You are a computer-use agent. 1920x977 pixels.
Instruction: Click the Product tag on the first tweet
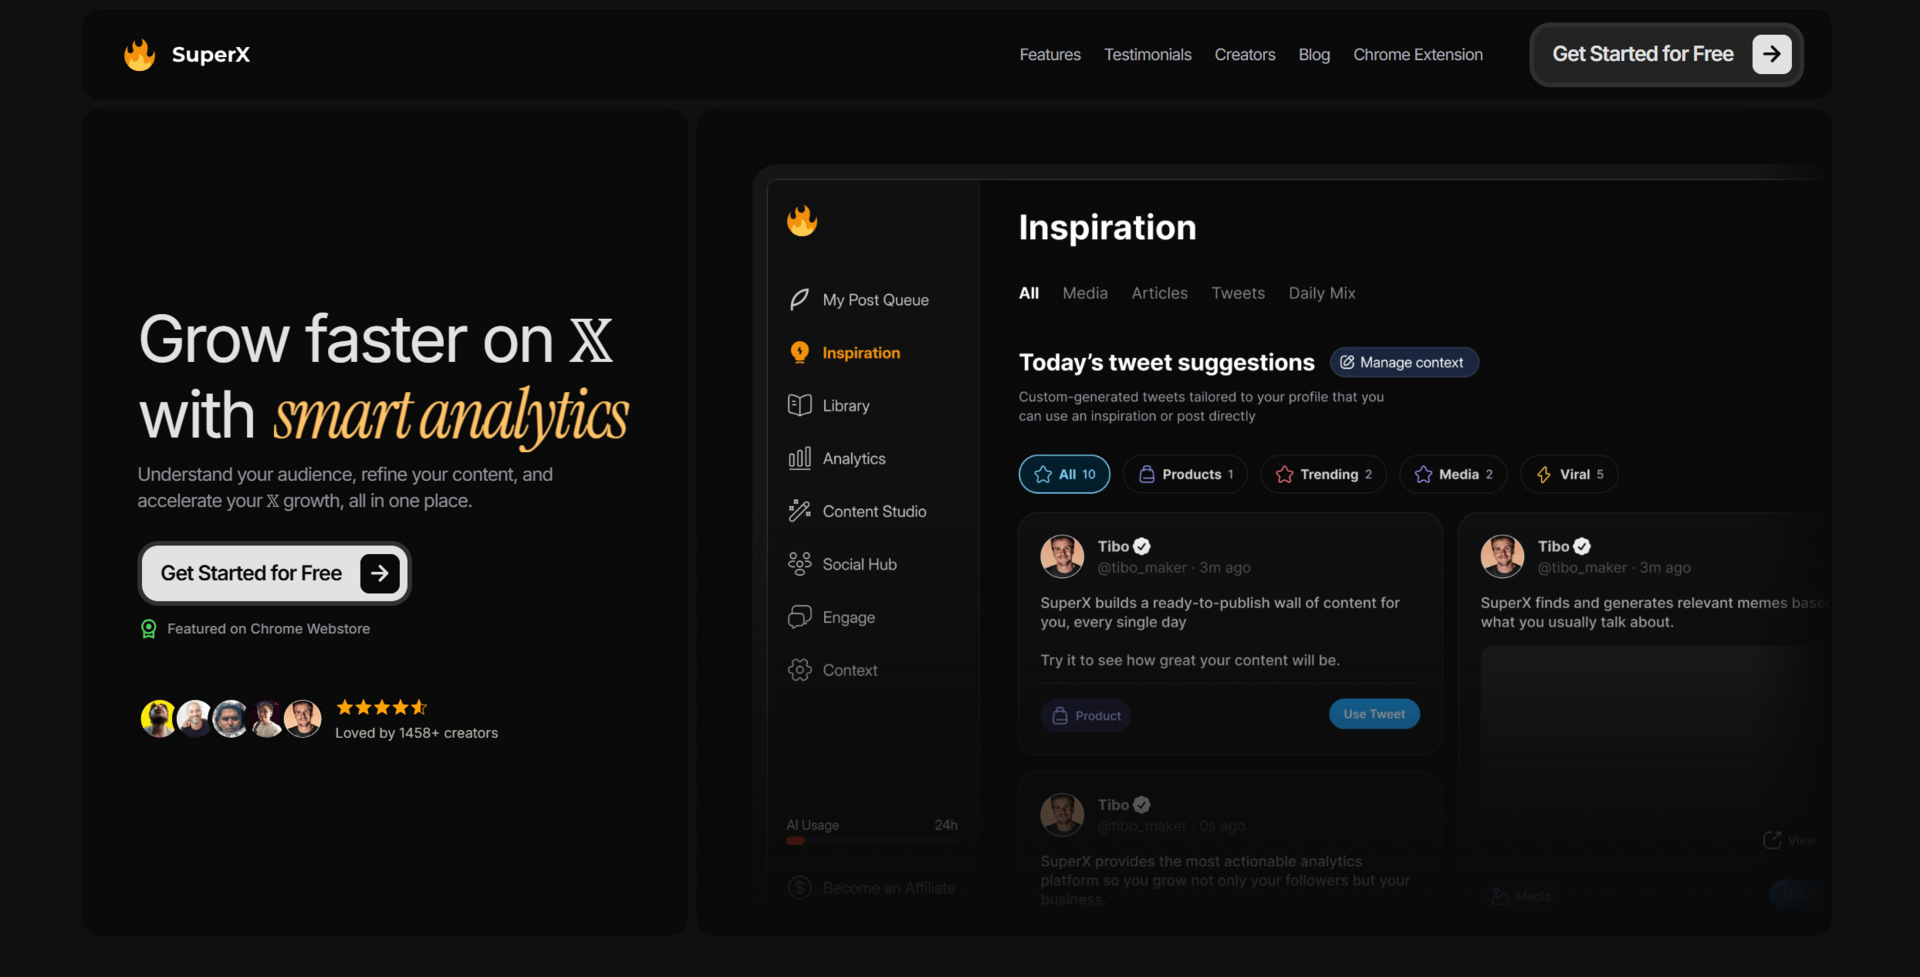(x=1086, y=715)
